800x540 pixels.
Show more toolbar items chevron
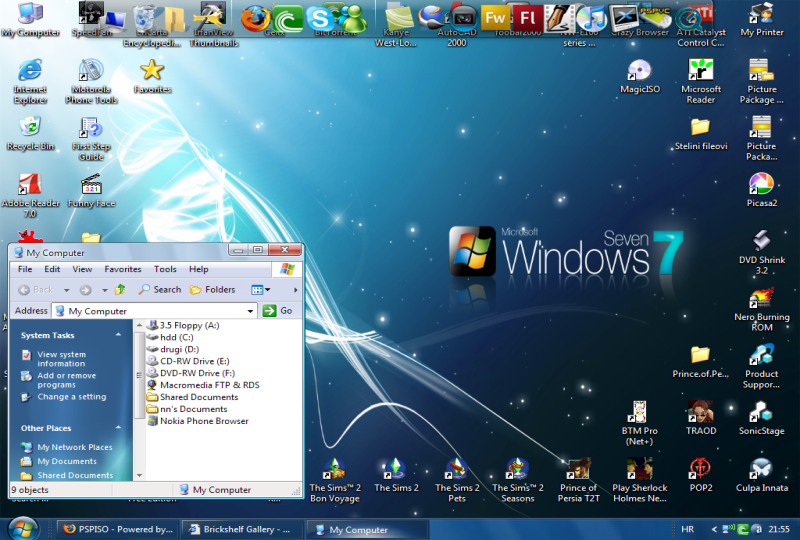pyautogui.click(x=295, y=290)
